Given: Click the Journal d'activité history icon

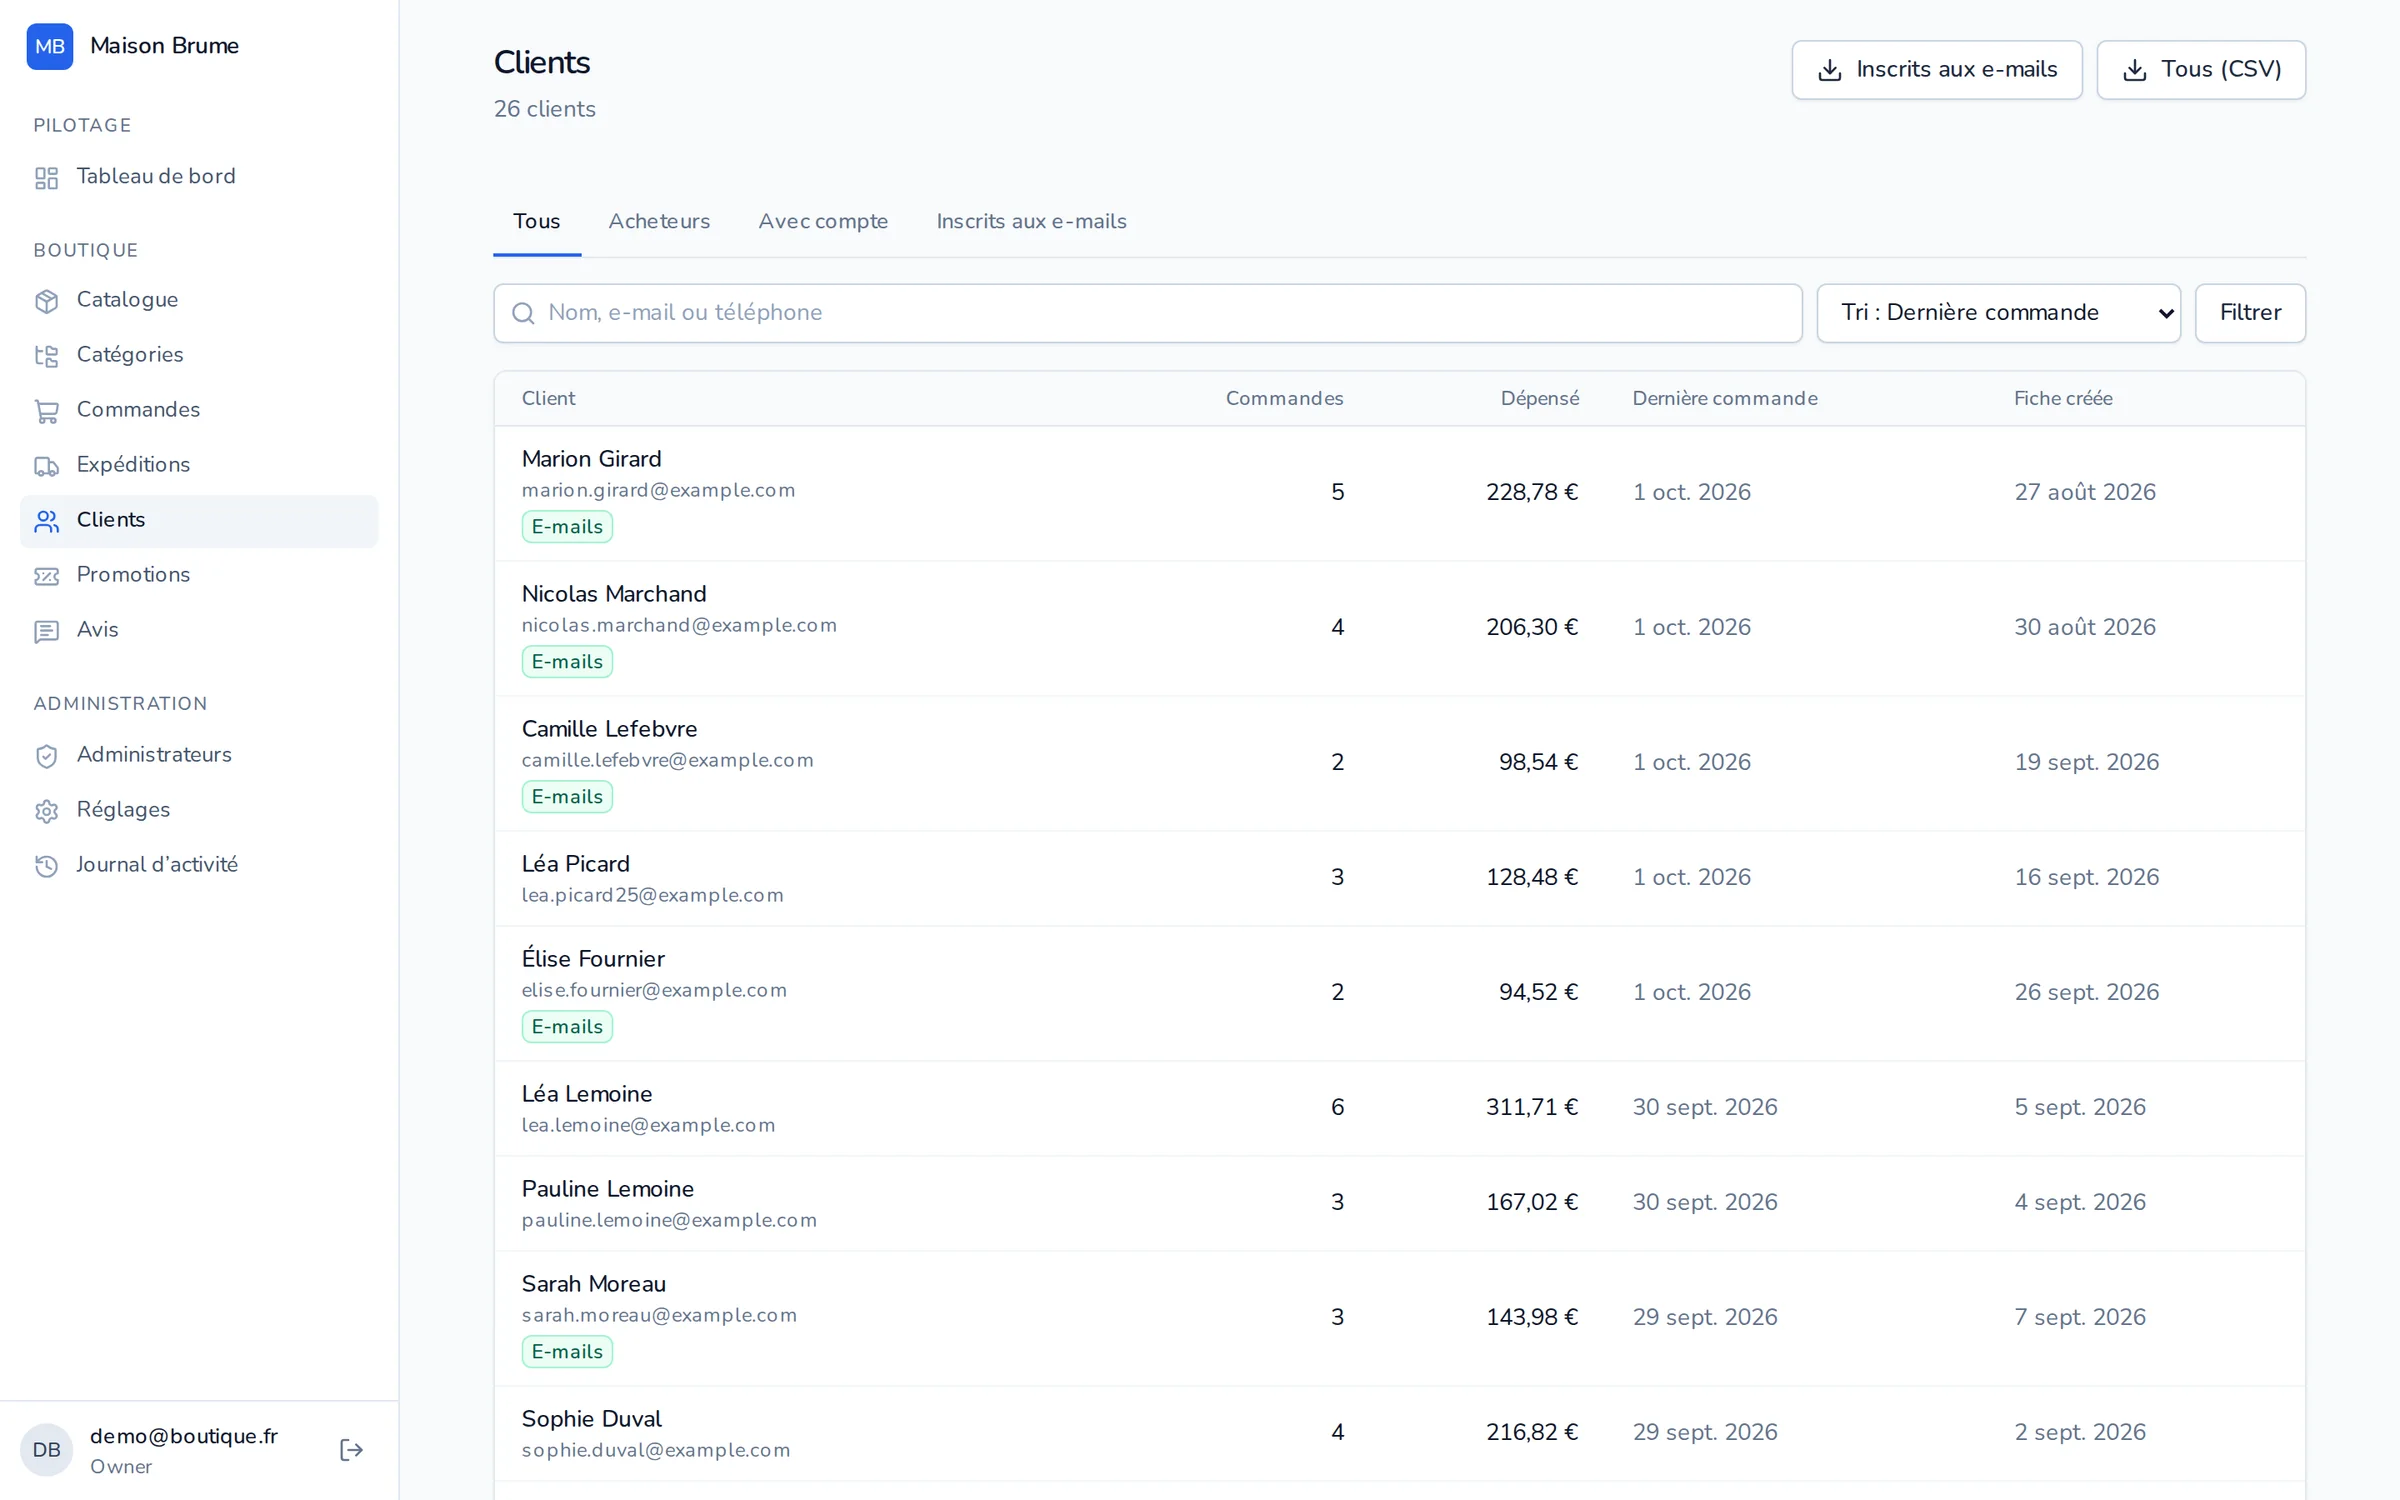Looking at the screenshot, I should point(46,866).
